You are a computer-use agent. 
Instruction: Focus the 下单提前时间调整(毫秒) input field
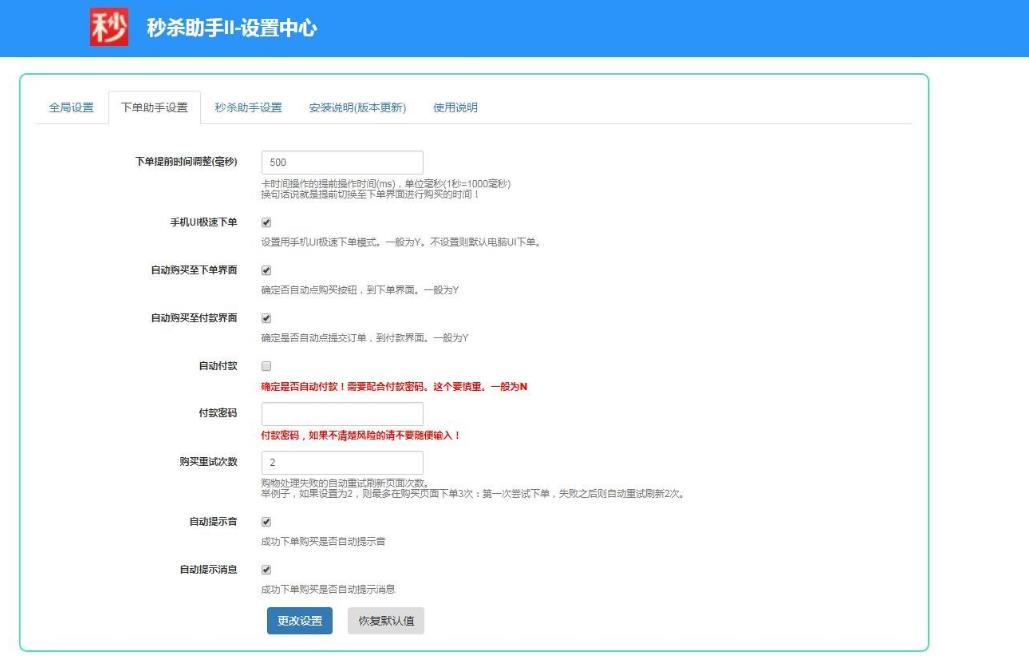[342, 162]
